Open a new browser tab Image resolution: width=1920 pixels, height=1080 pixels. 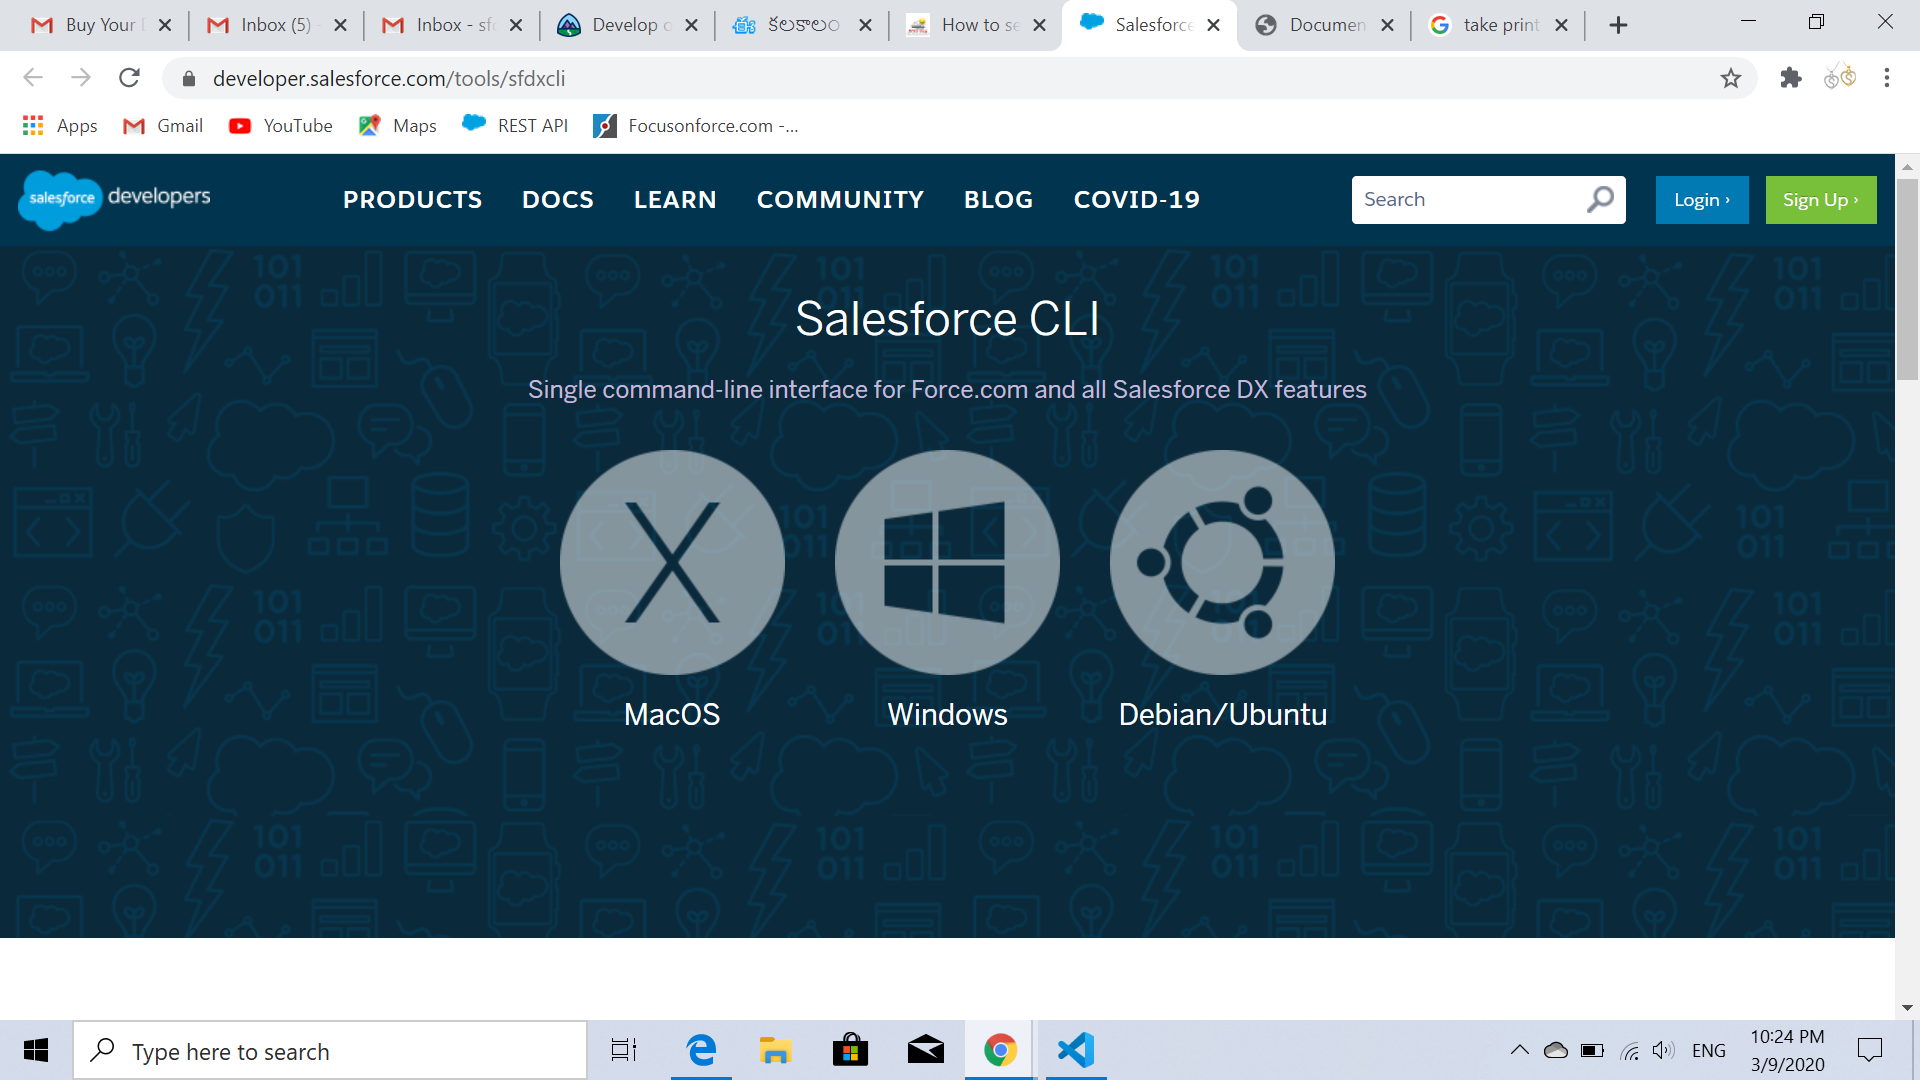tap(1618, 25)
